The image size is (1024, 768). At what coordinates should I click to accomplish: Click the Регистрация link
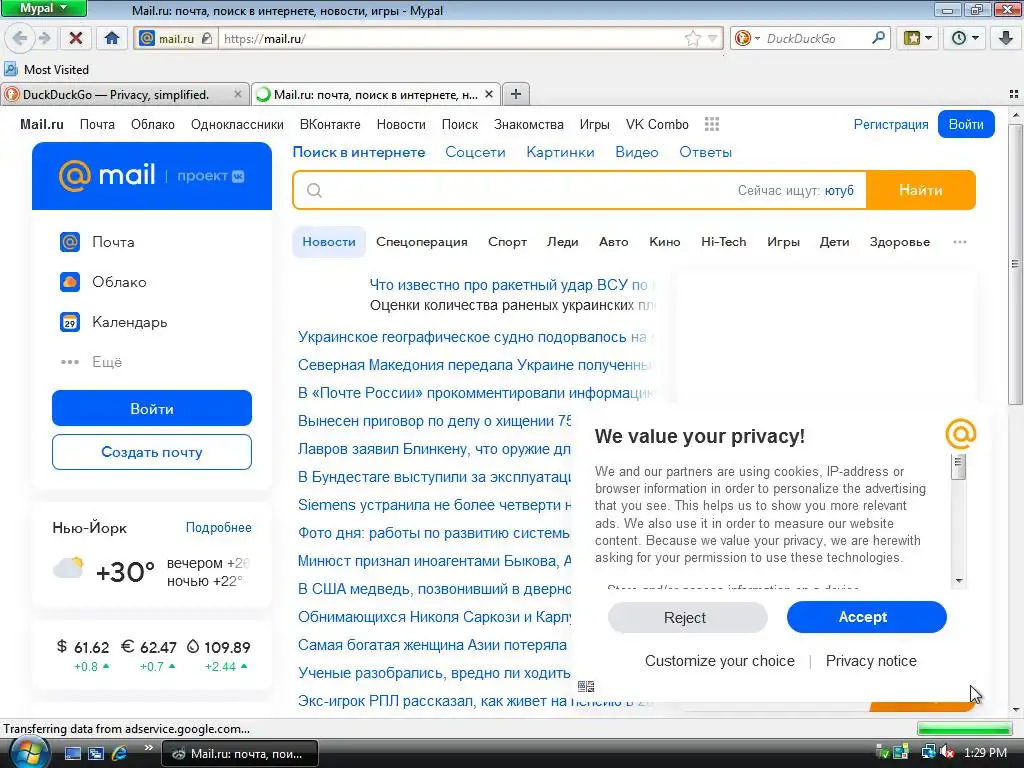click(891, 124)
